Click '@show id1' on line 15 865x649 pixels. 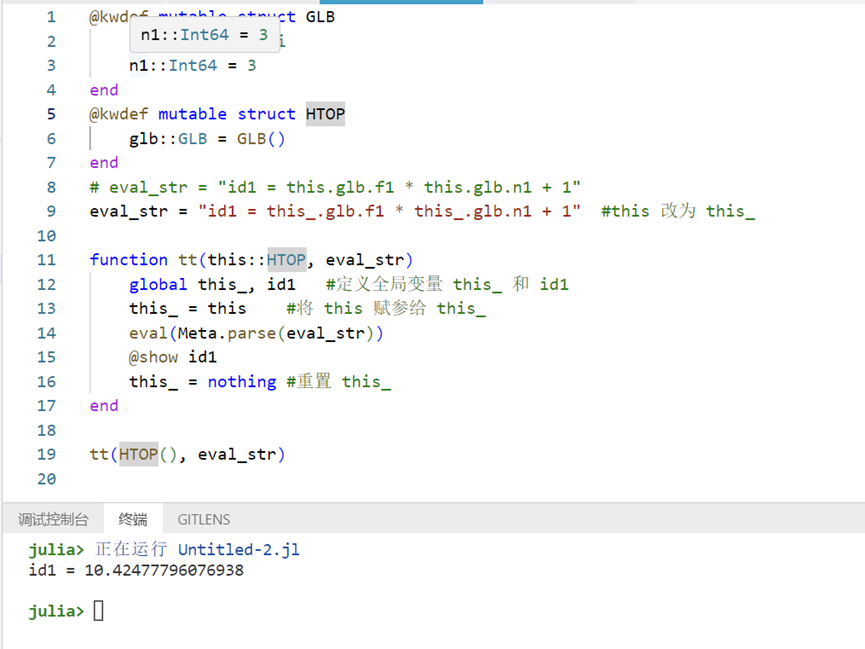click(173, 357)
